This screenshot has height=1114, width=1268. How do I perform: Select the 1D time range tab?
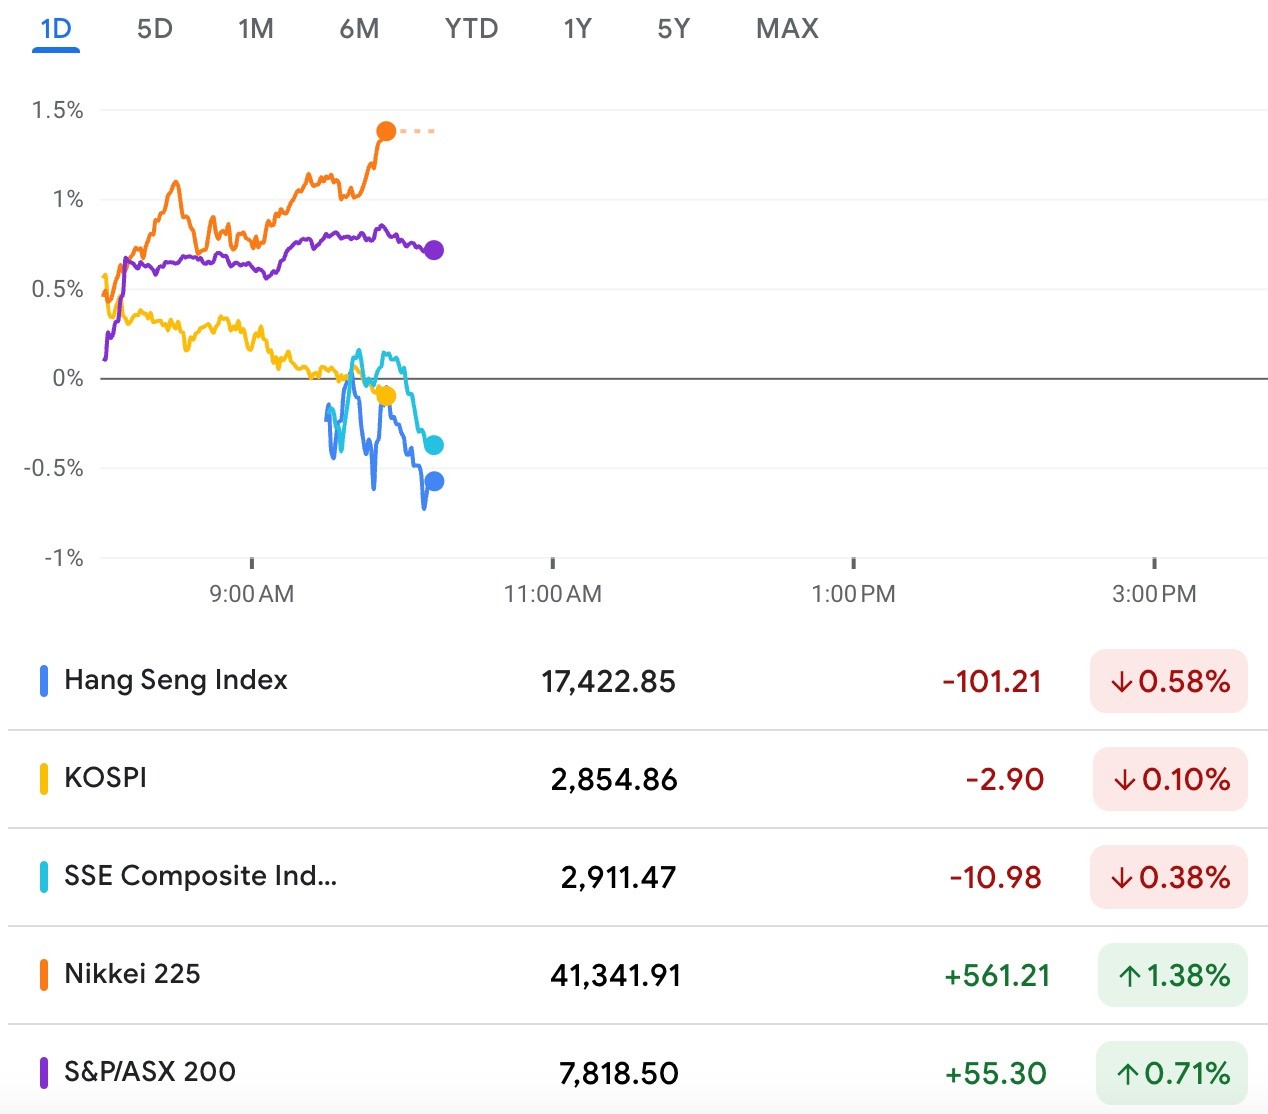(56, 29)
